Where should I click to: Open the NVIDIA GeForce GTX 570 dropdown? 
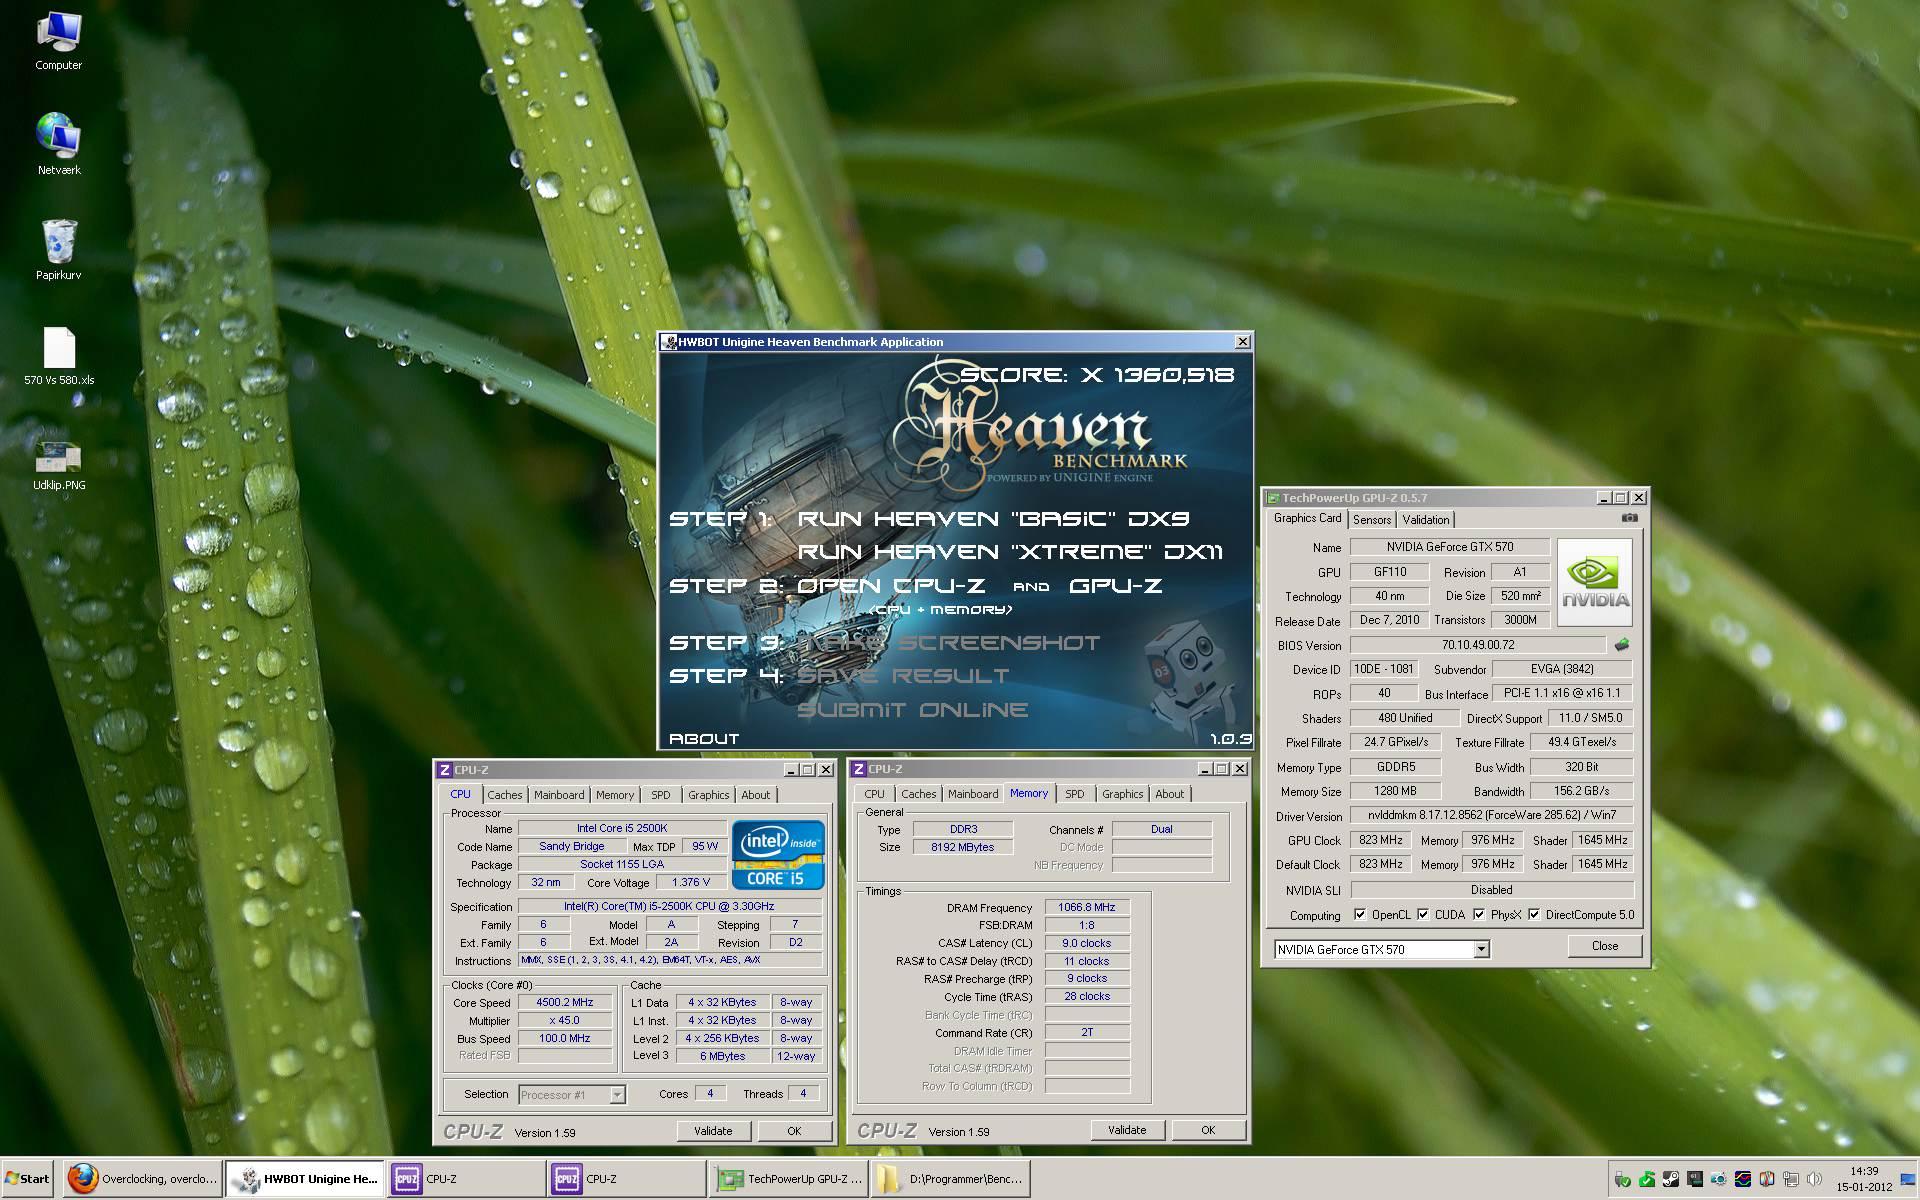click(x=1481, y=949)
